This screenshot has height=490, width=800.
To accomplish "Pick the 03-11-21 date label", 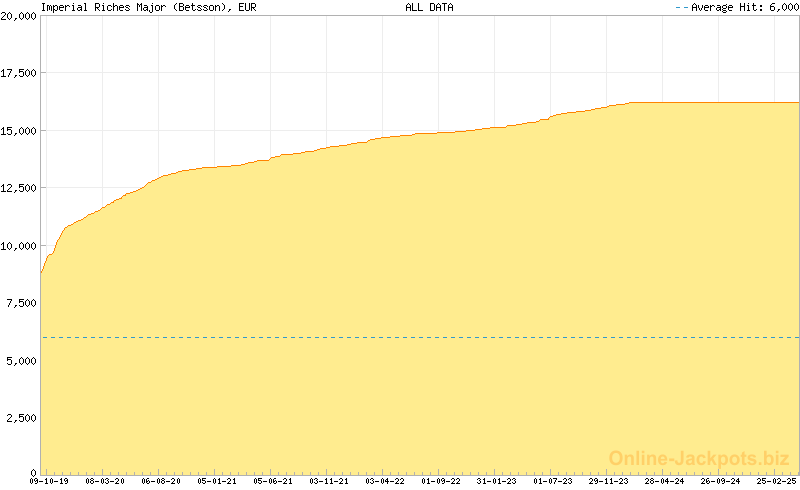I will [329, 481].
